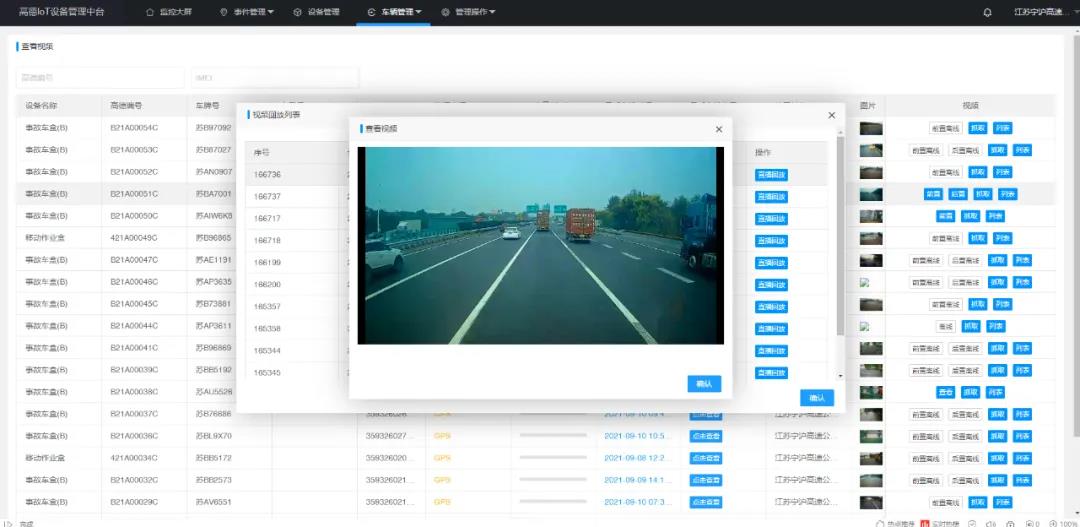1080x527 pixels.
Task: Expand the 车辆管理 dropdown menu
Action: click(x=418, y=12)
